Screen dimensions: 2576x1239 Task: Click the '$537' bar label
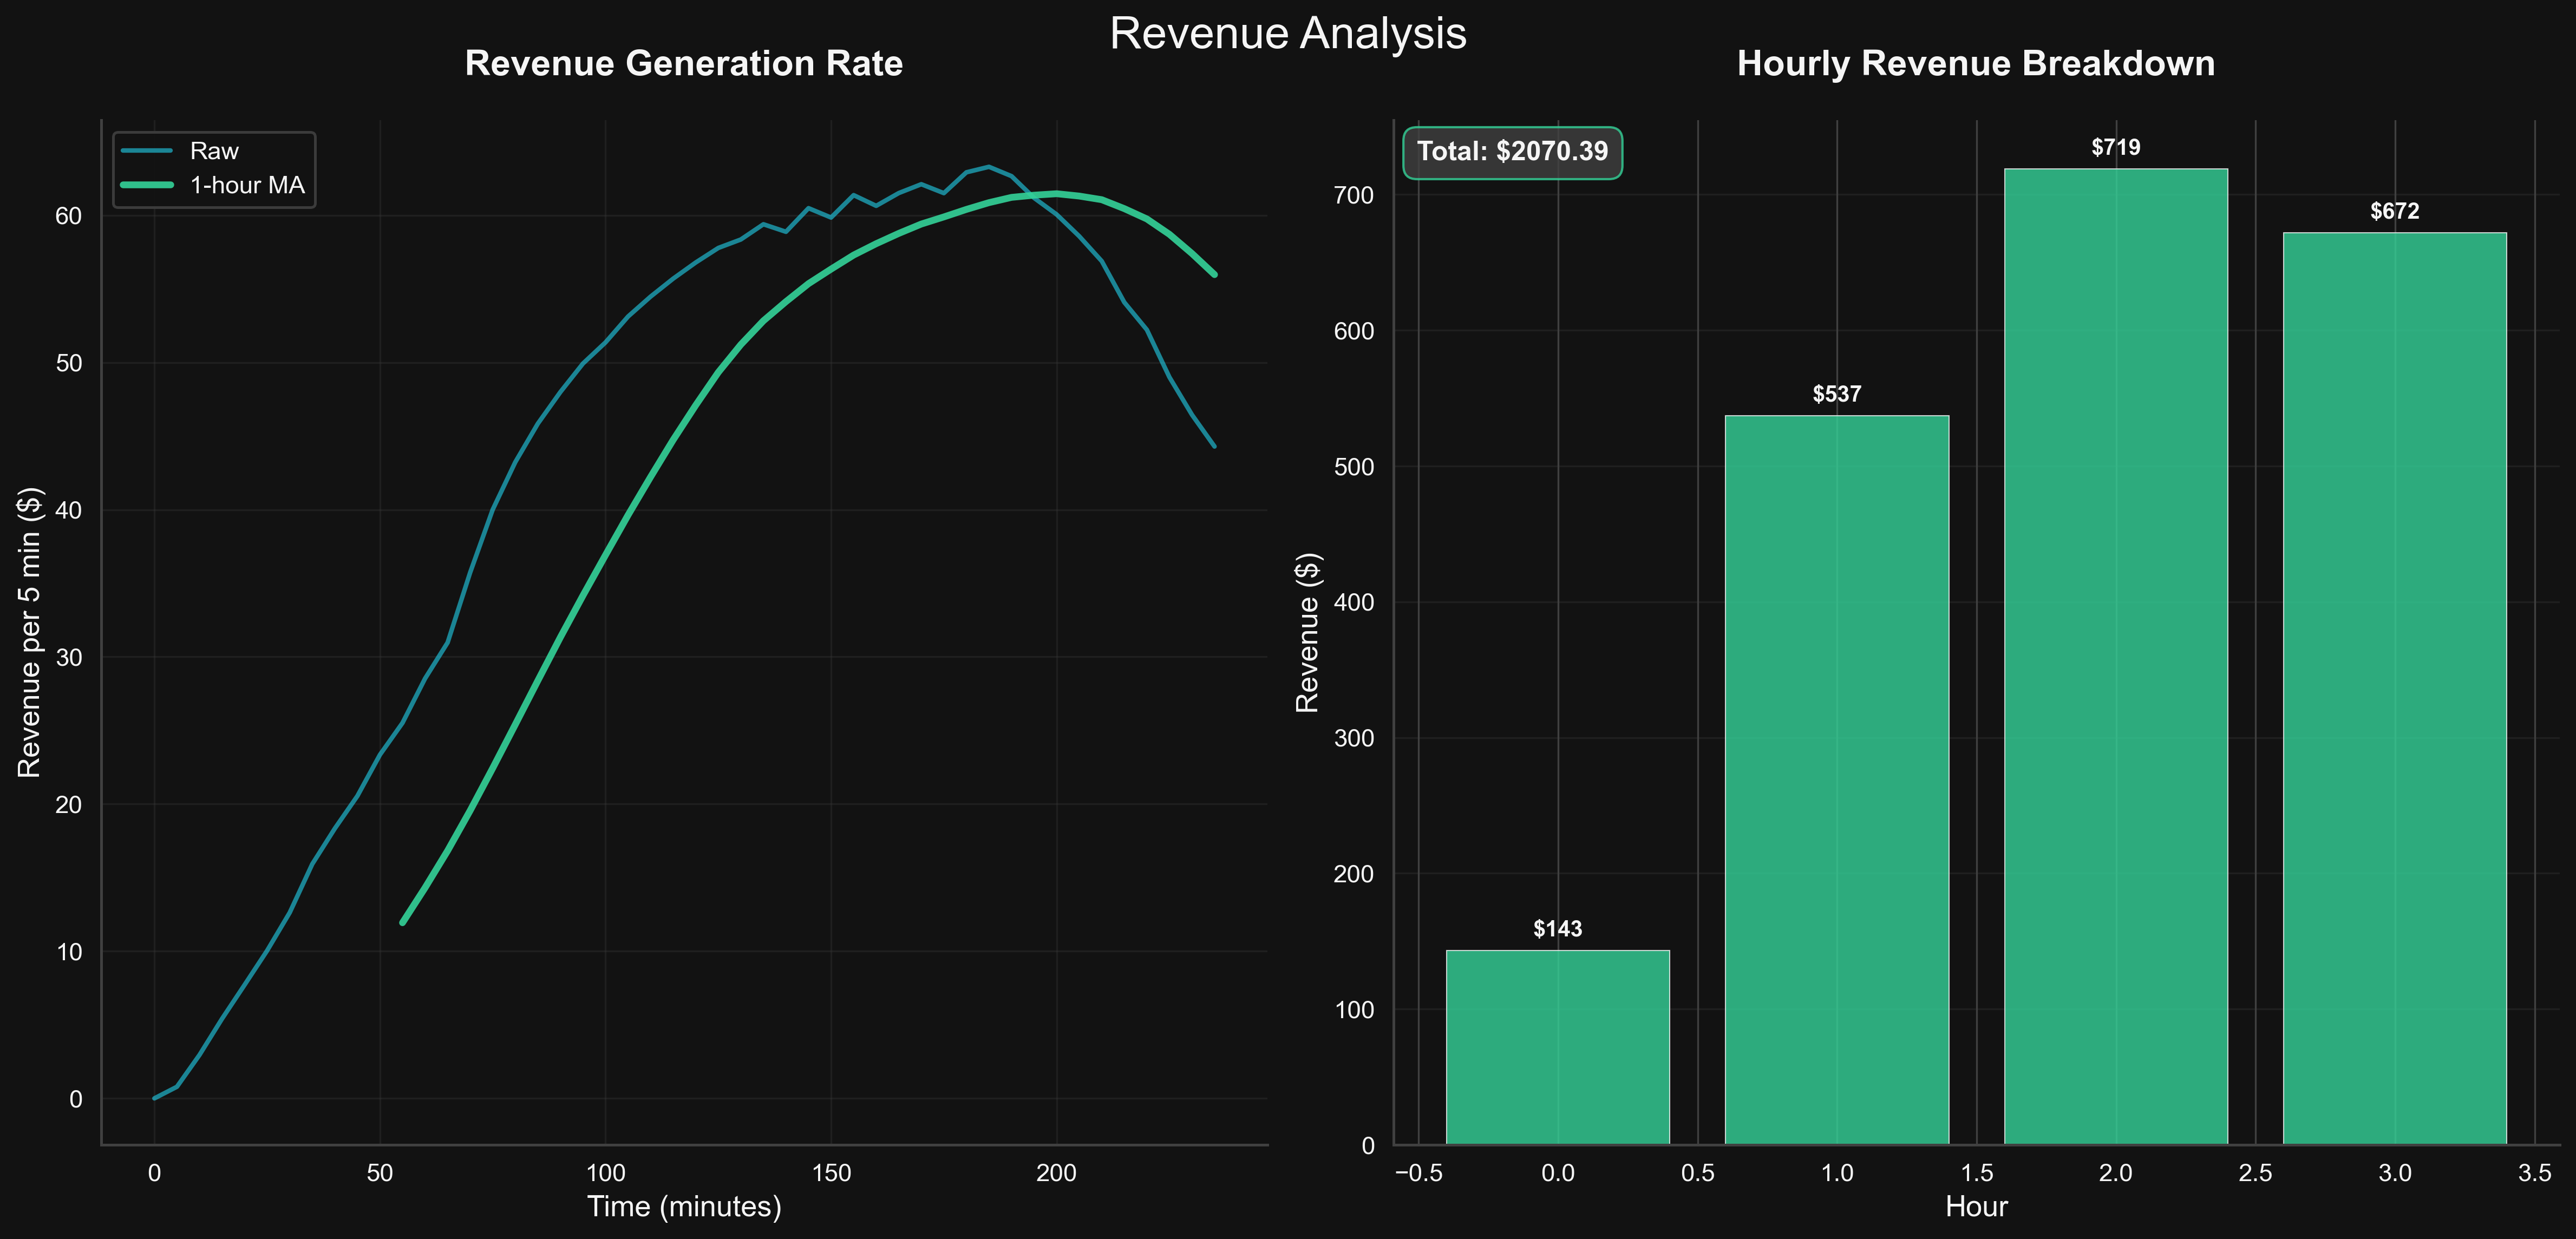[x=1837, y=394]
